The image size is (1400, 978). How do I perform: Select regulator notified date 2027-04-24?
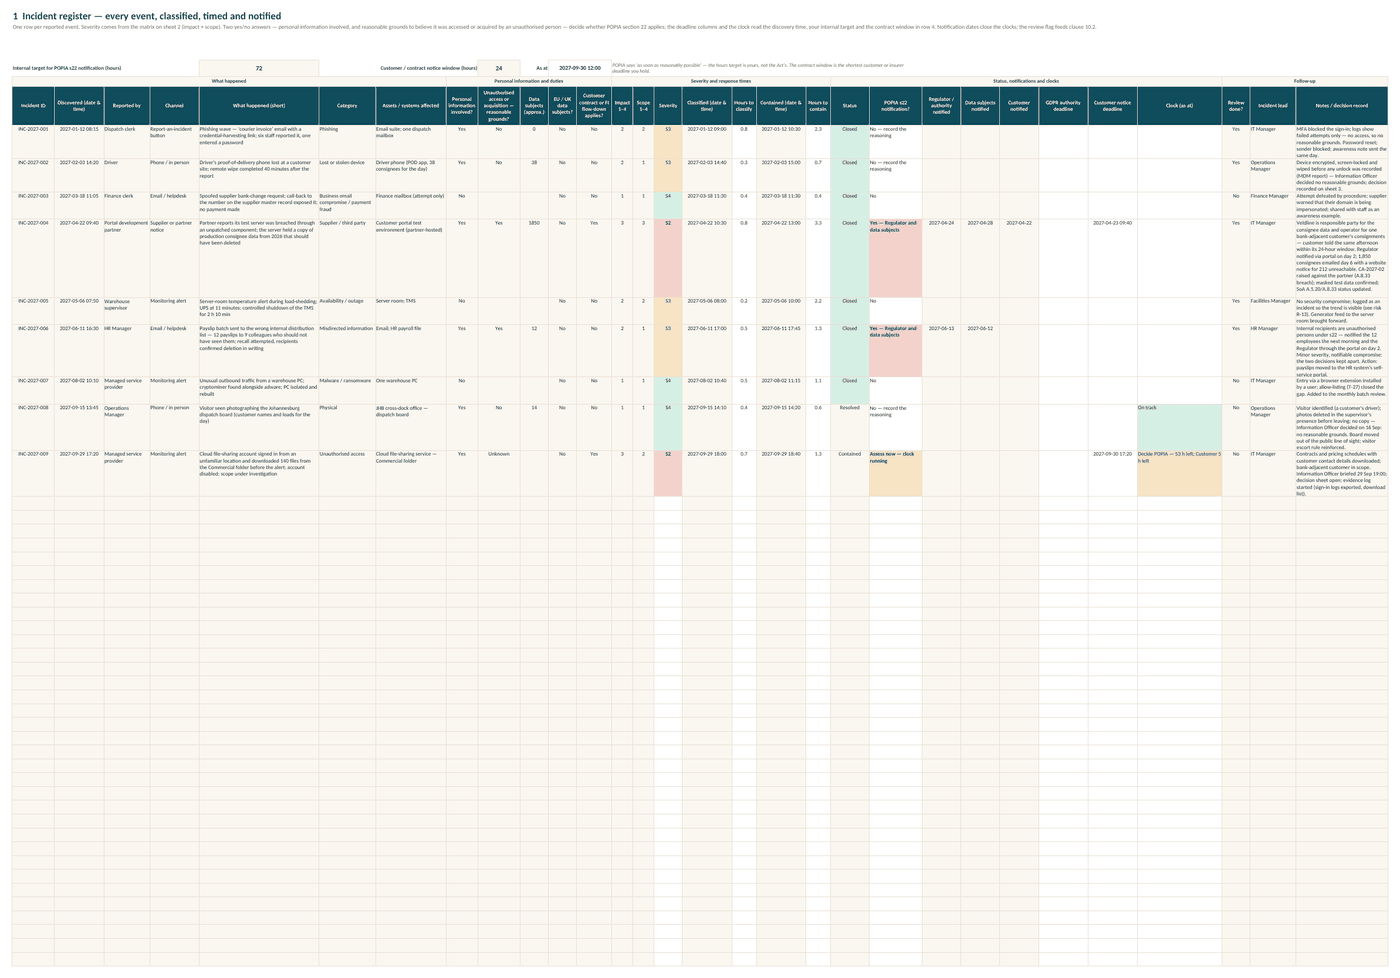pyautogui.click(x=941, y=258)
